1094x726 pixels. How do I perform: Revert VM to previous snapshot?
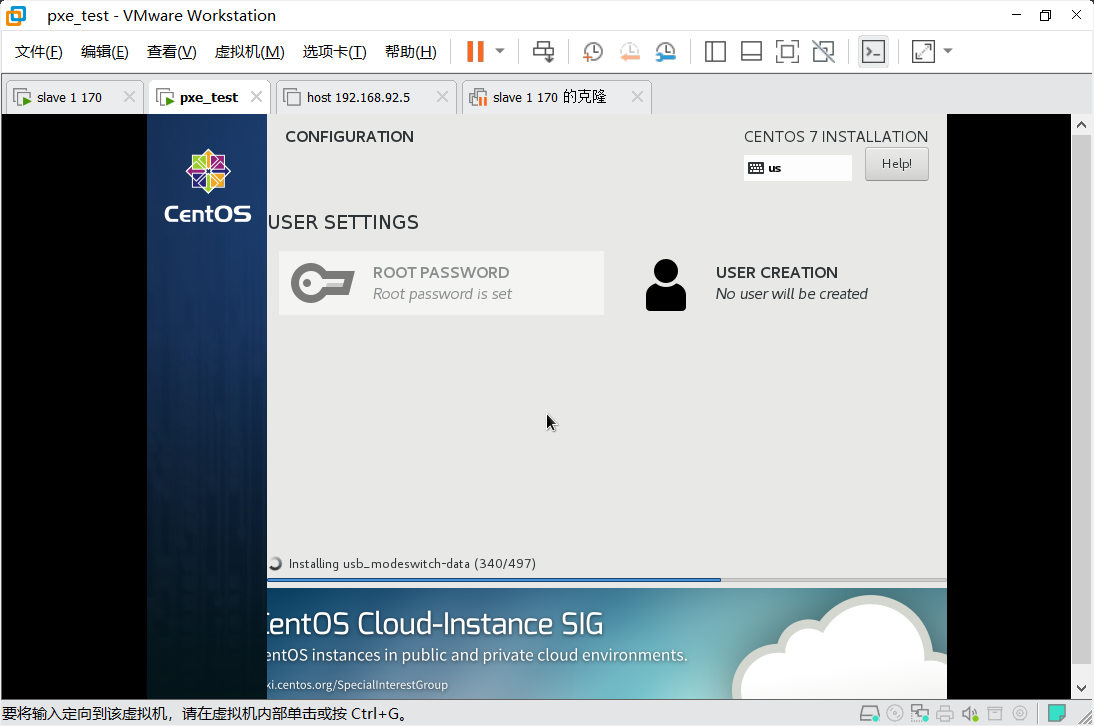tap(629, 52)
